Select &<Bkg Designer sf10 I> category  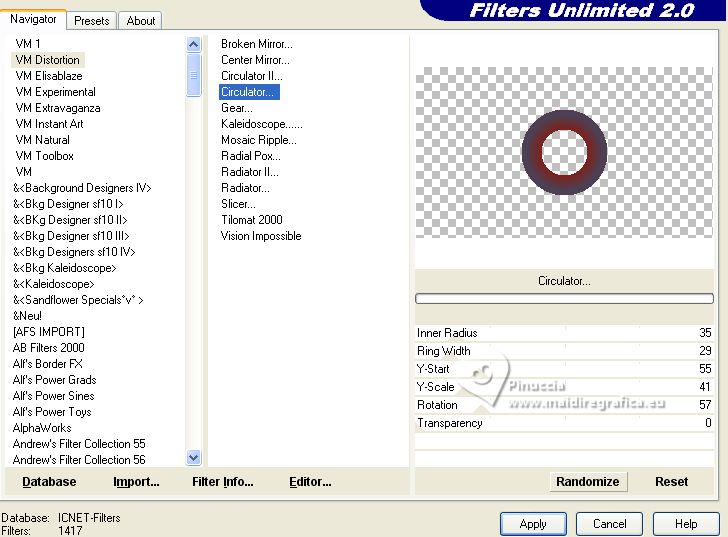68,204
